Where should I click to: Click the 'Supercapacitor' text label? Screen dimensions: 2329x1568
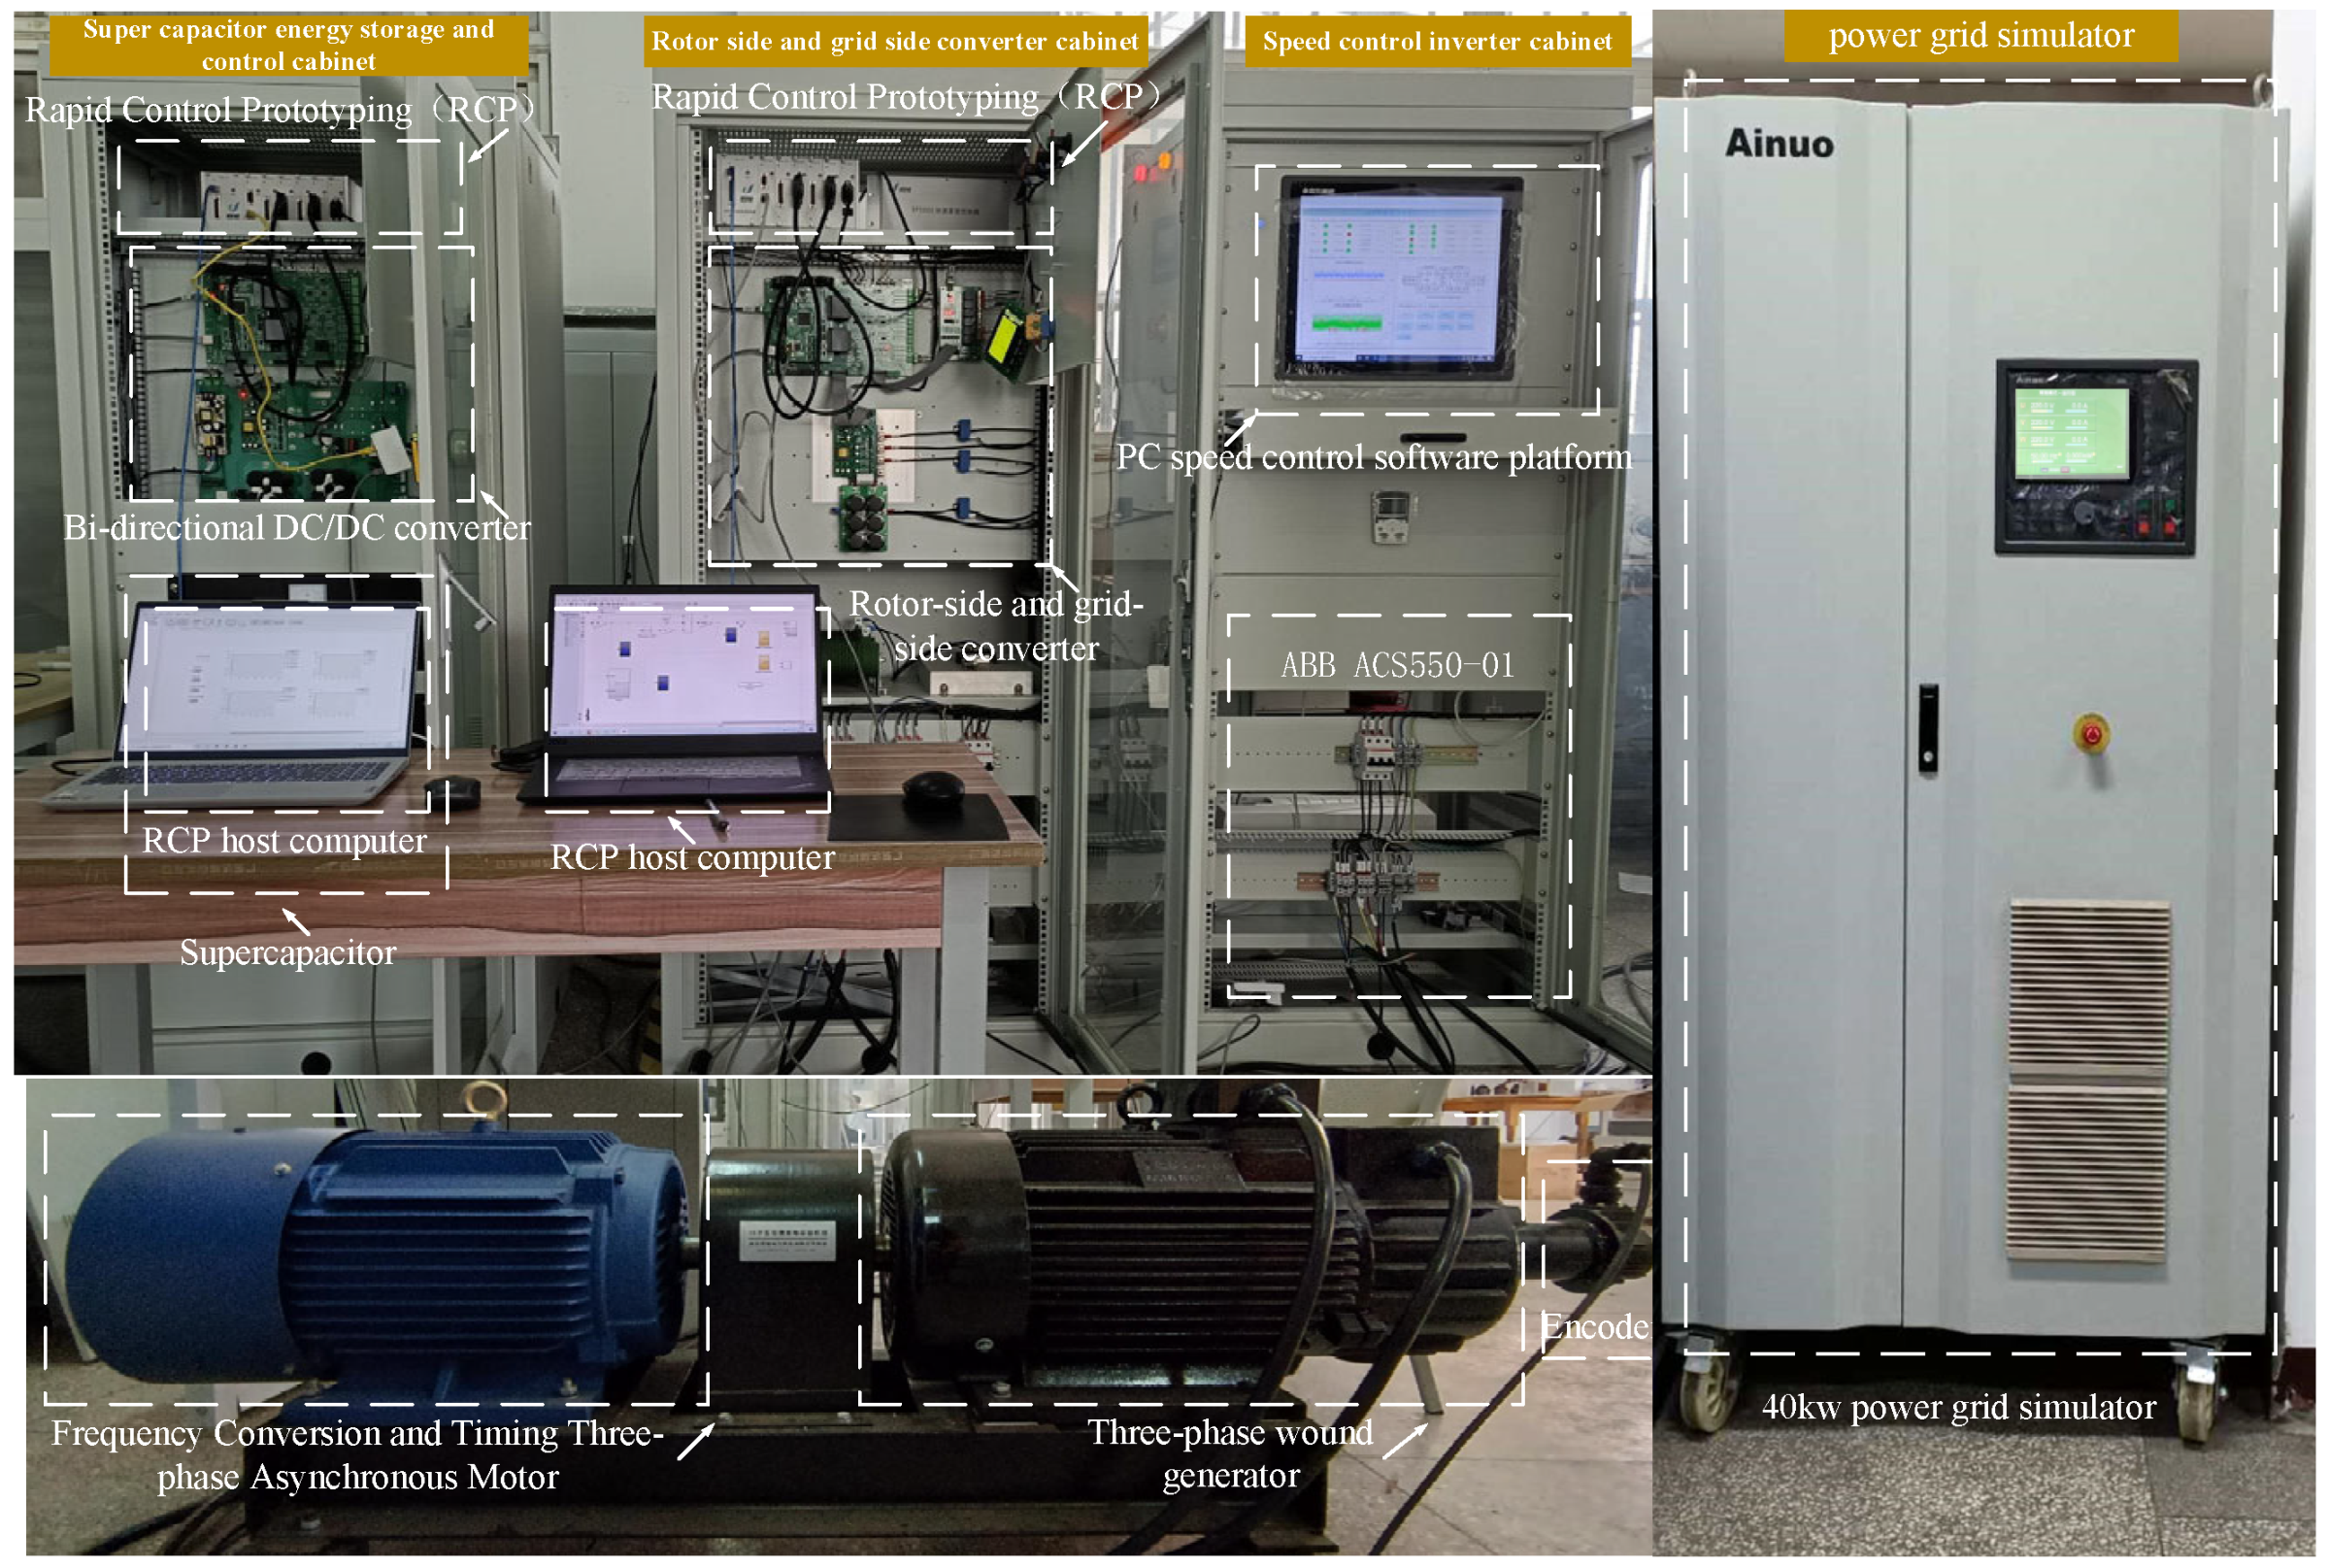pos(288,953)
